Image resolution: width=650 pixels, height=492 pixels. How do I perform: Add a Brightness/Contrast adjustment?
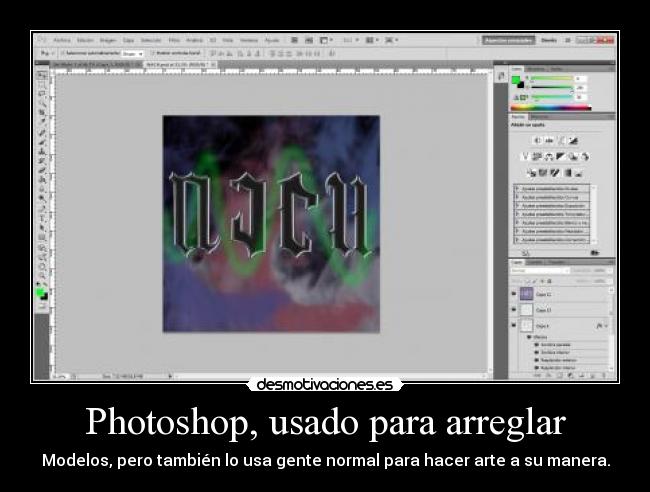coord(538,141)
